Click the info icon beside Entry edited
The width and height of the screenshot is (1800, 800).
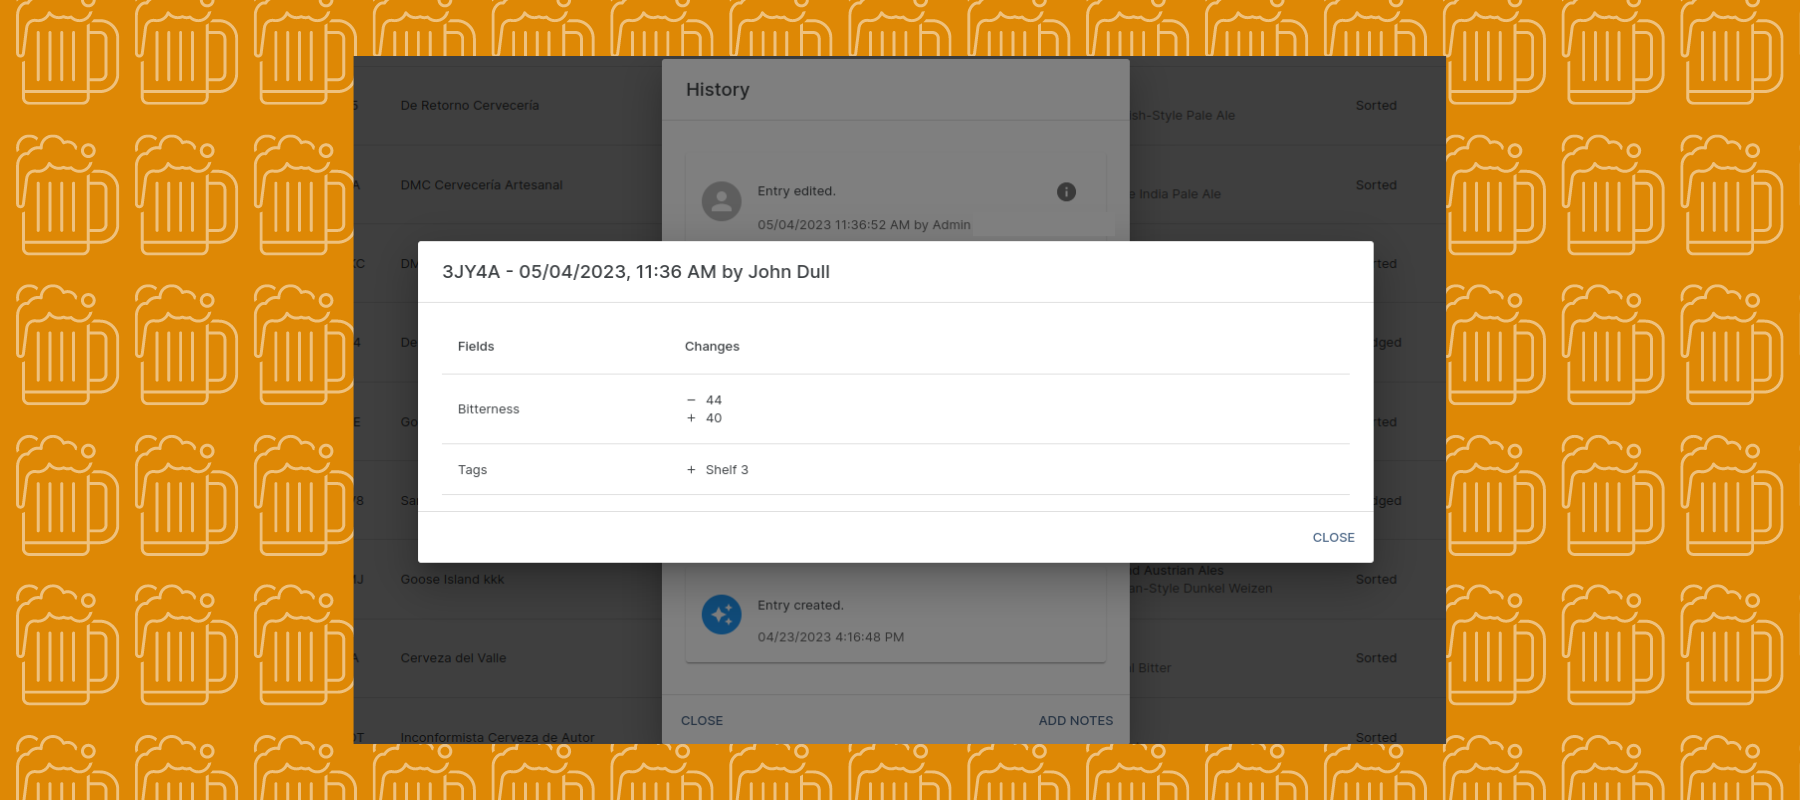click(1066, 192)
